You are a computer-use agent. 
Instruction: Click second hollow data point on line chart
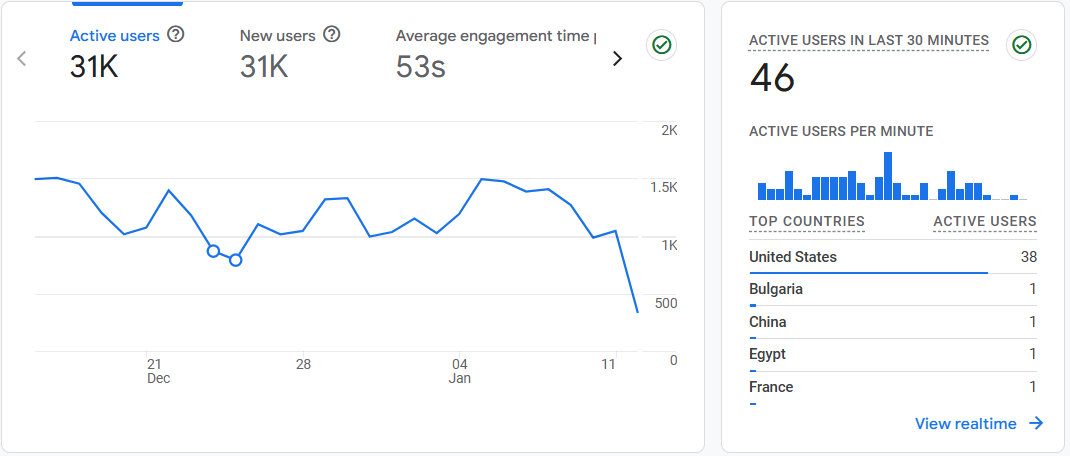tap(236, 260)
